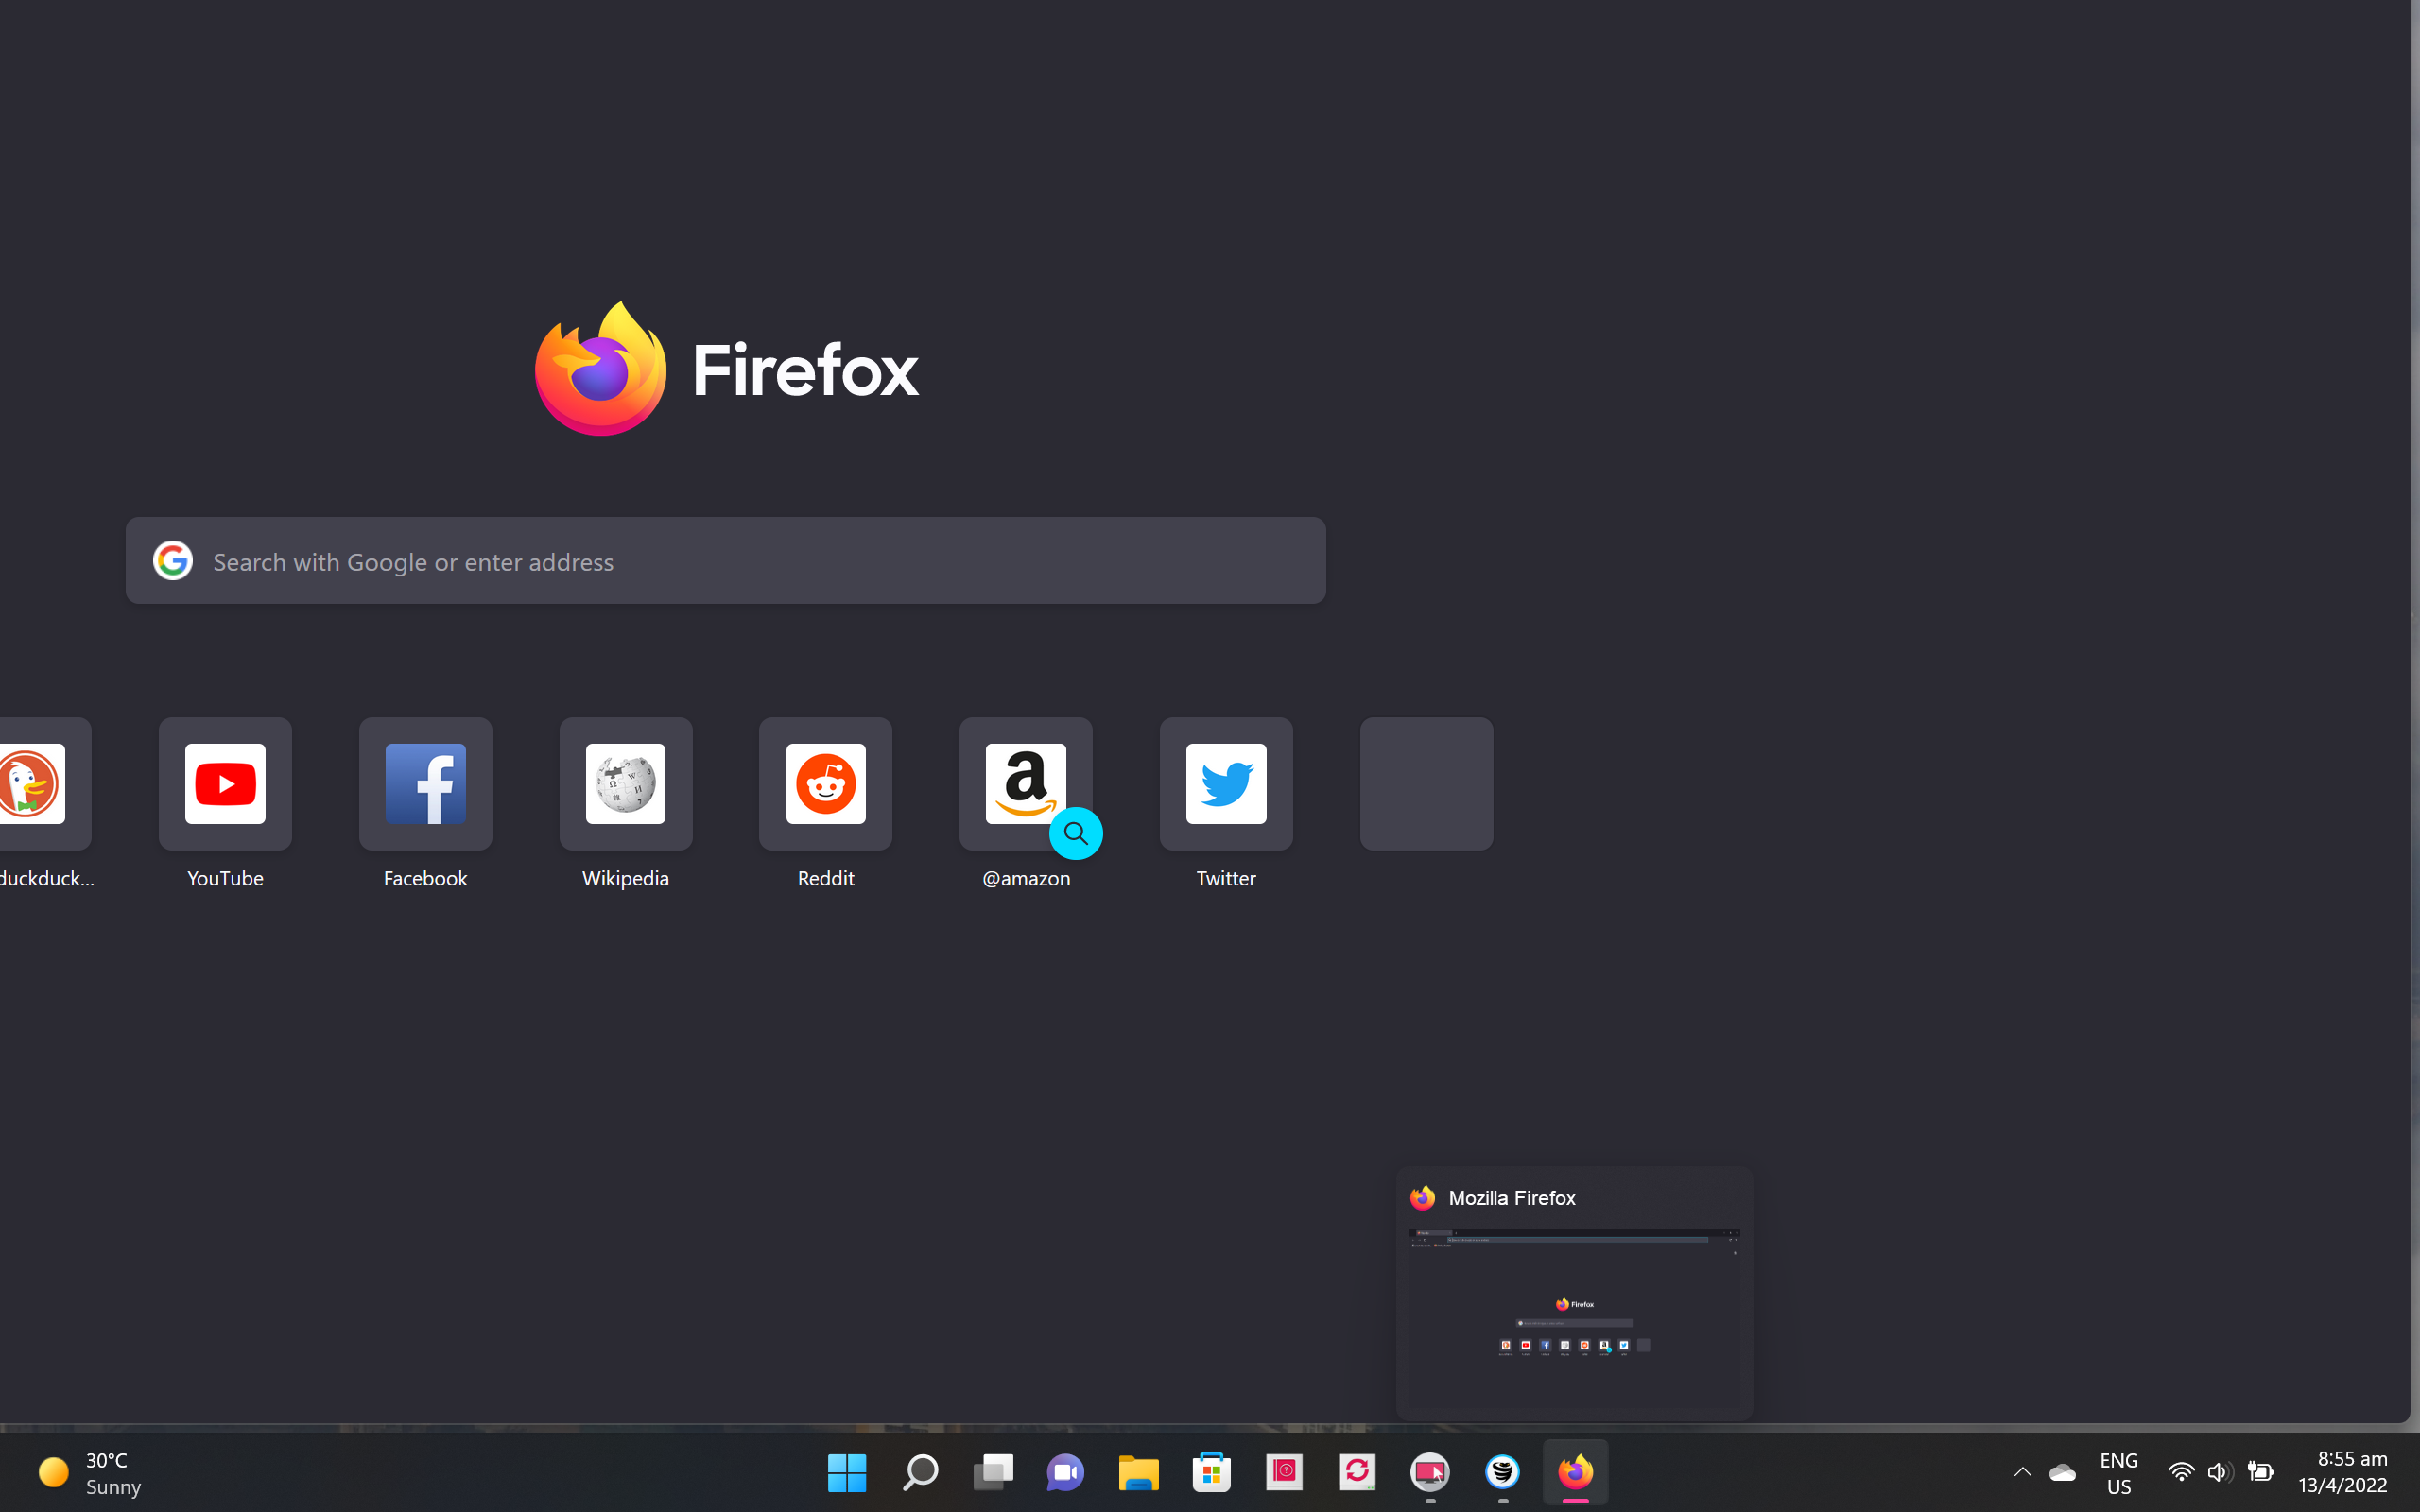Open the Facebook shortcut tile
Viewport: 2420px width, 1512px height.
click(425, 783)
